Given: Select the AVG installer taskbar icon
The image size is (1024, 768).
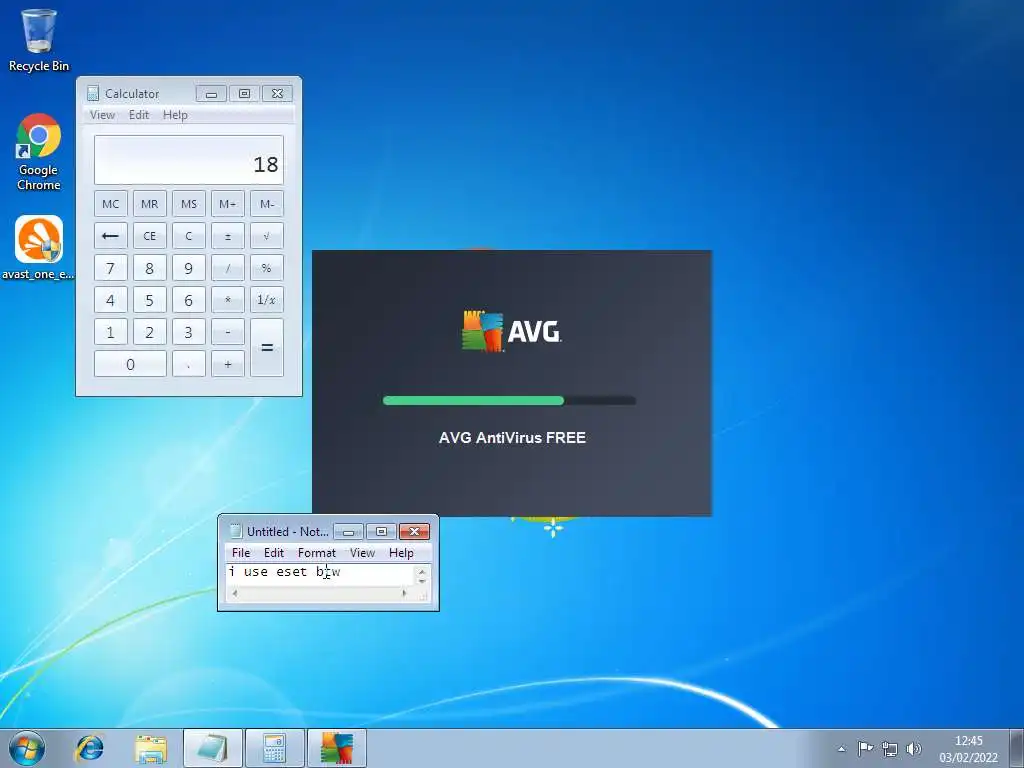Looking at the screenshot, I should click(x=337, y=748).
